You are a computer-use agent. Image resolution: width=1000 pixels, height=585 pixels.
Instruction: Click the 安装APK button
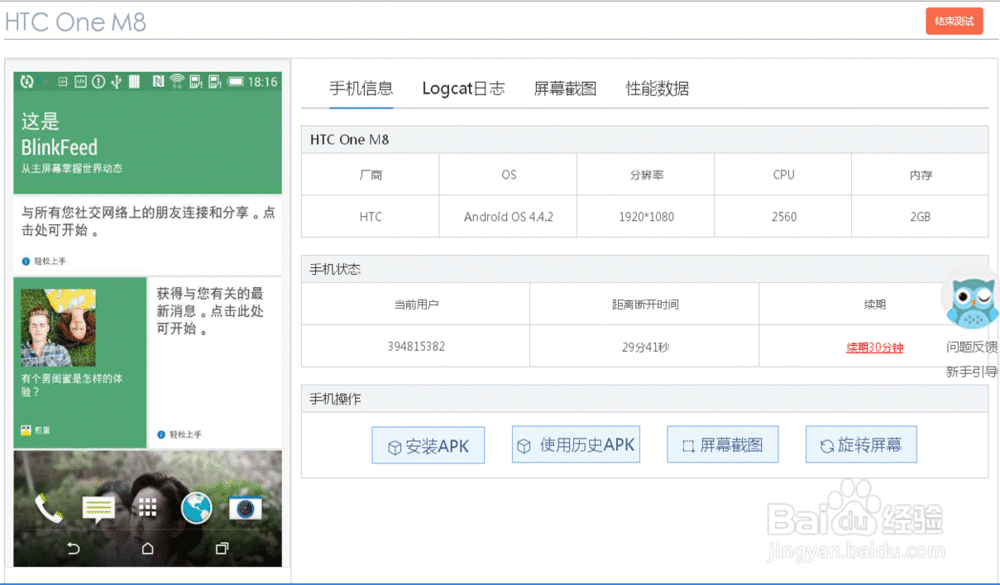coord(428,445)
